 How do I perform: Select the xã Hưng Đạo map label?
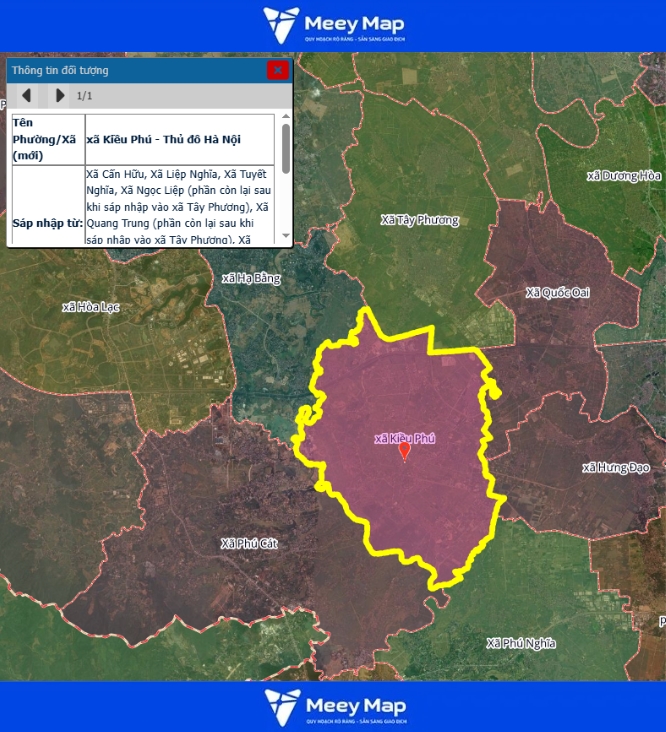[x=616, y=468]
